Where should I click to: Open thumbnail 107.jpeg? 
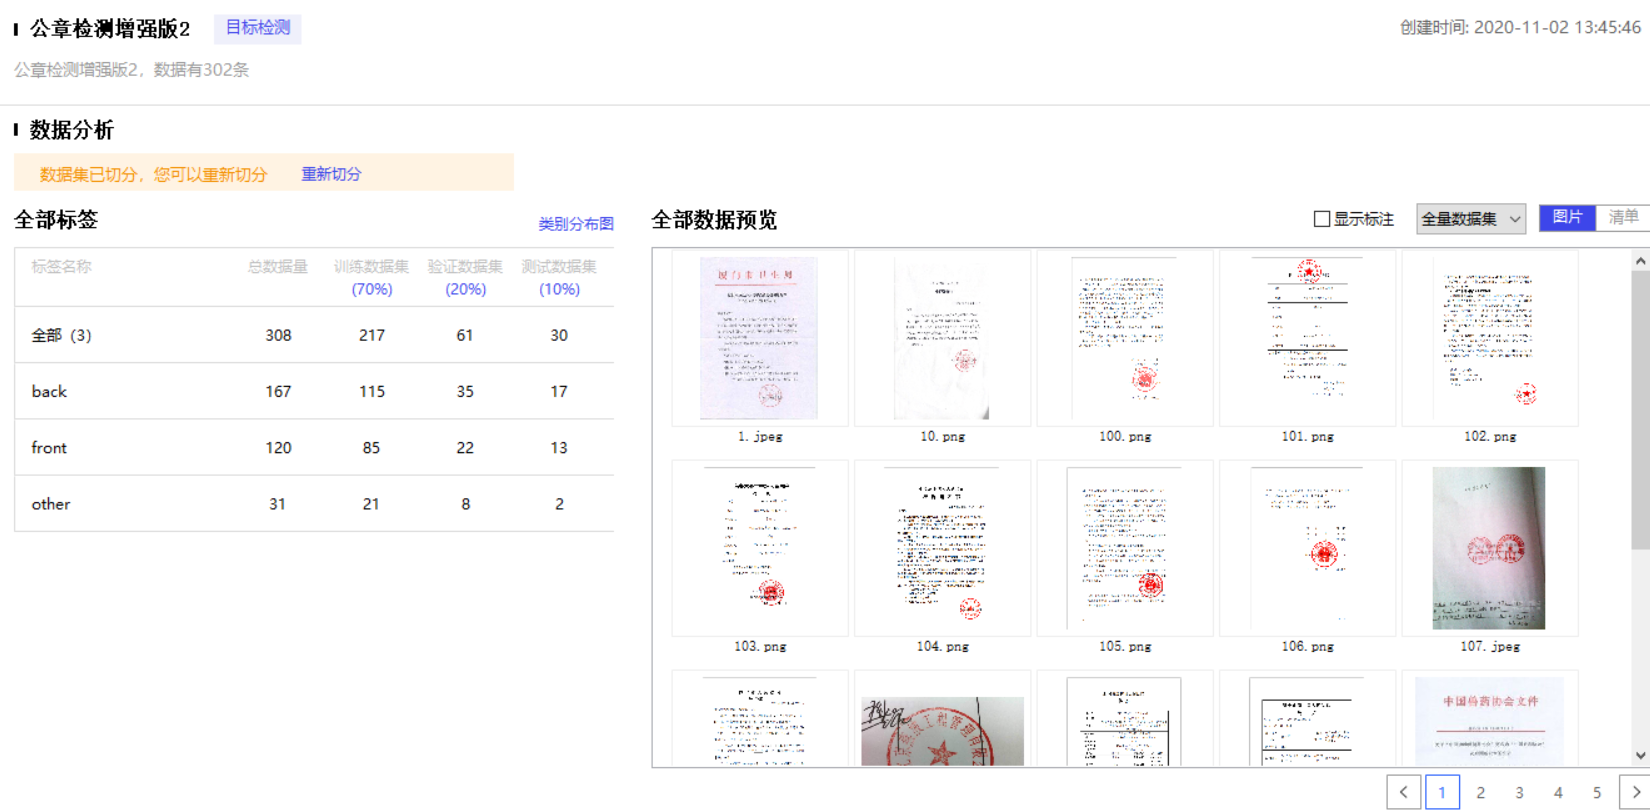click(1490, 548)
